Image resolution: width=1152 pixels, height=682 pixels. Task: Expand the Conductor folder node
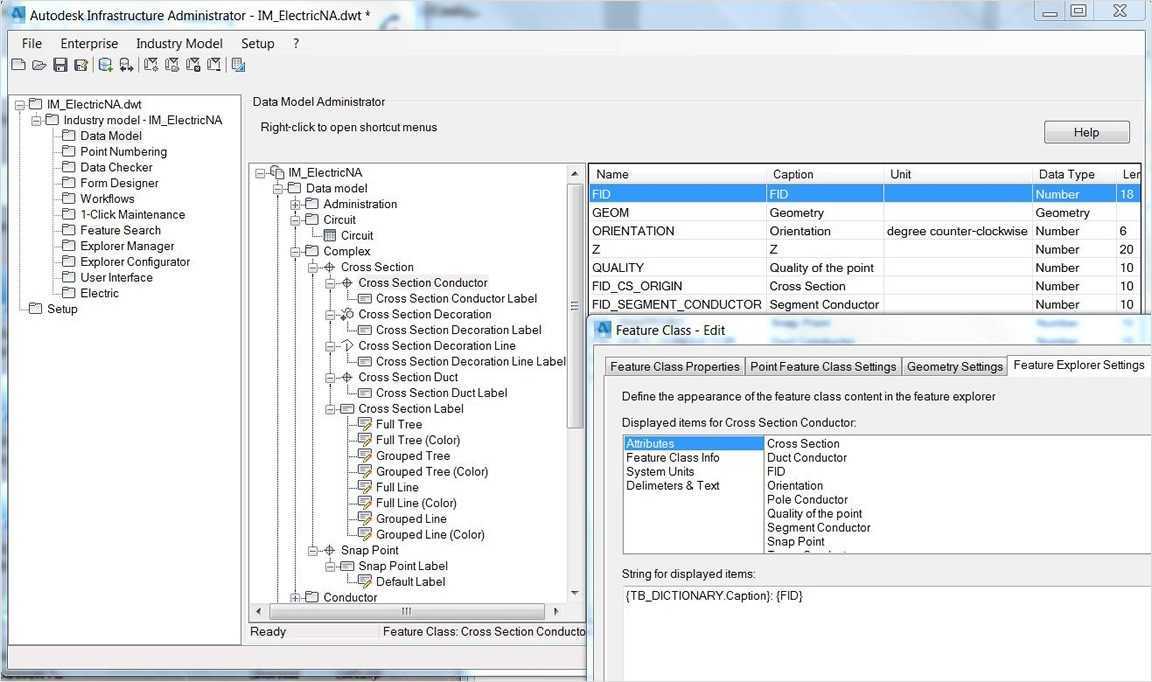(295, 597)
